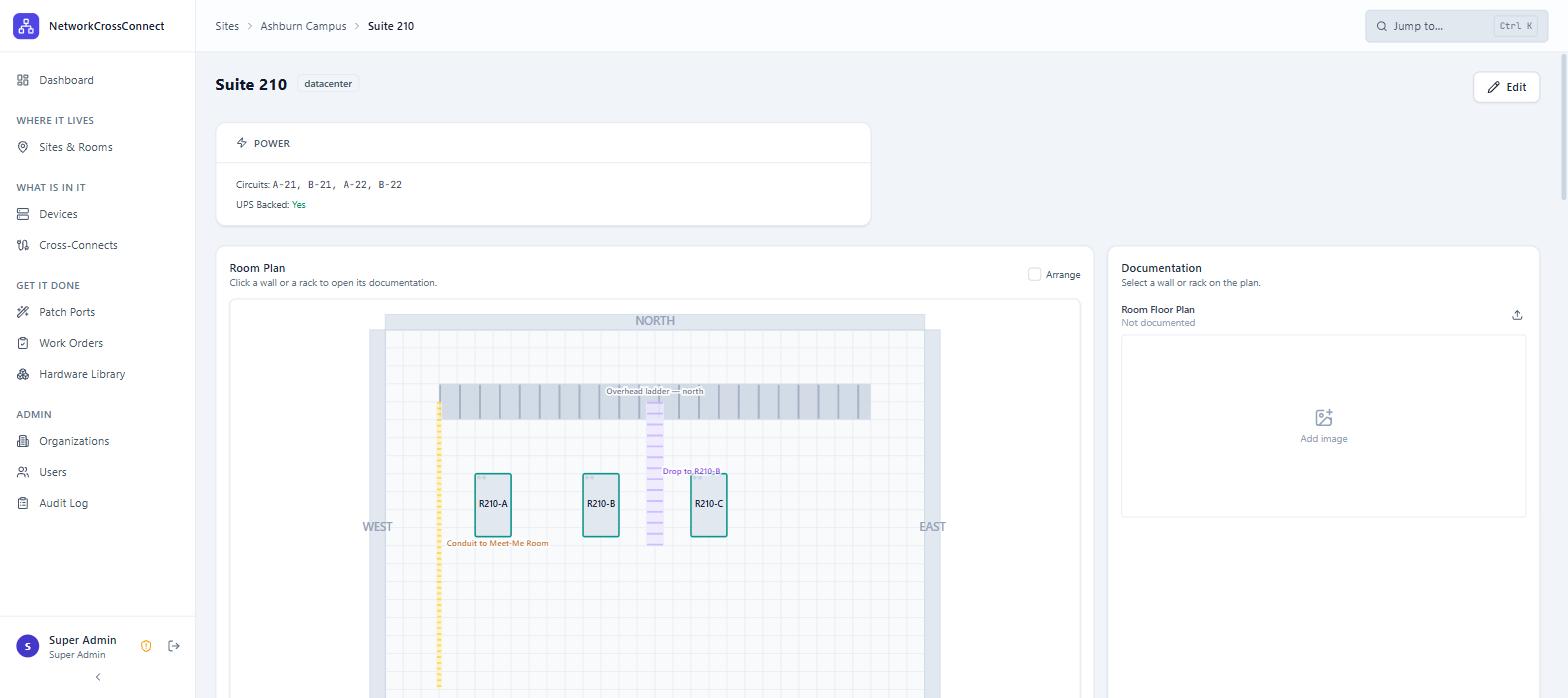Select the NORTH wall
The image size is (1568, 698).
[655, 321]
